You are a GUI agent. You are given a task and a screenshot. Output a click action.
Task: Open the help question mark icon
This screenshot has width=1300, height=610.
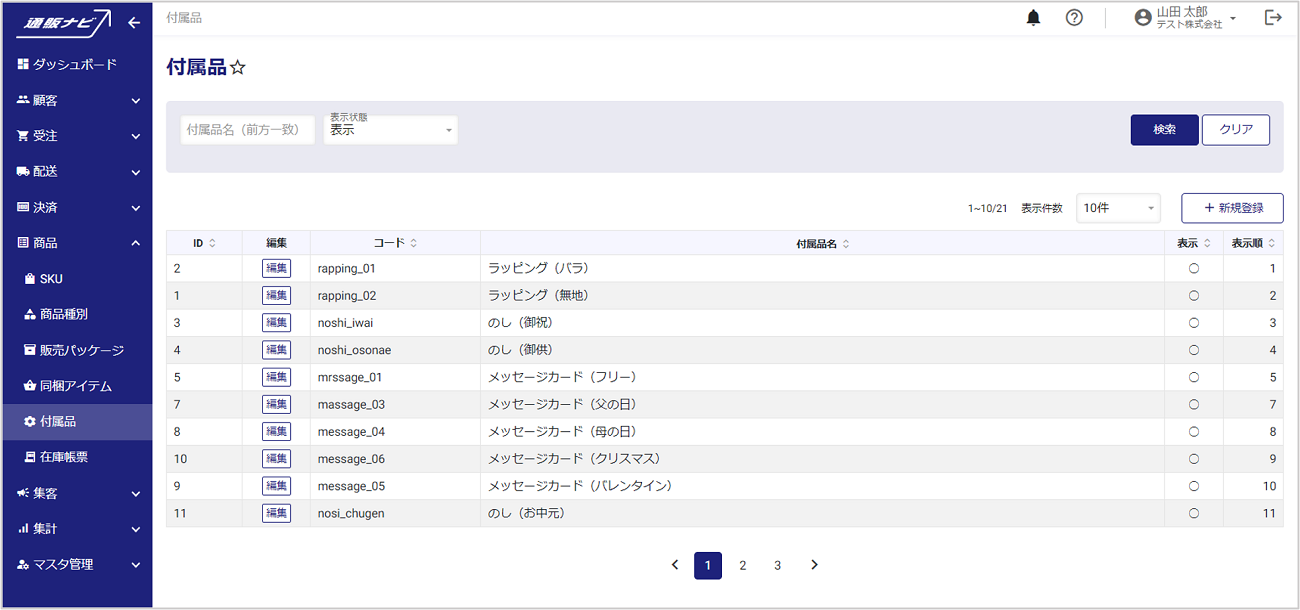point(1074,18)
